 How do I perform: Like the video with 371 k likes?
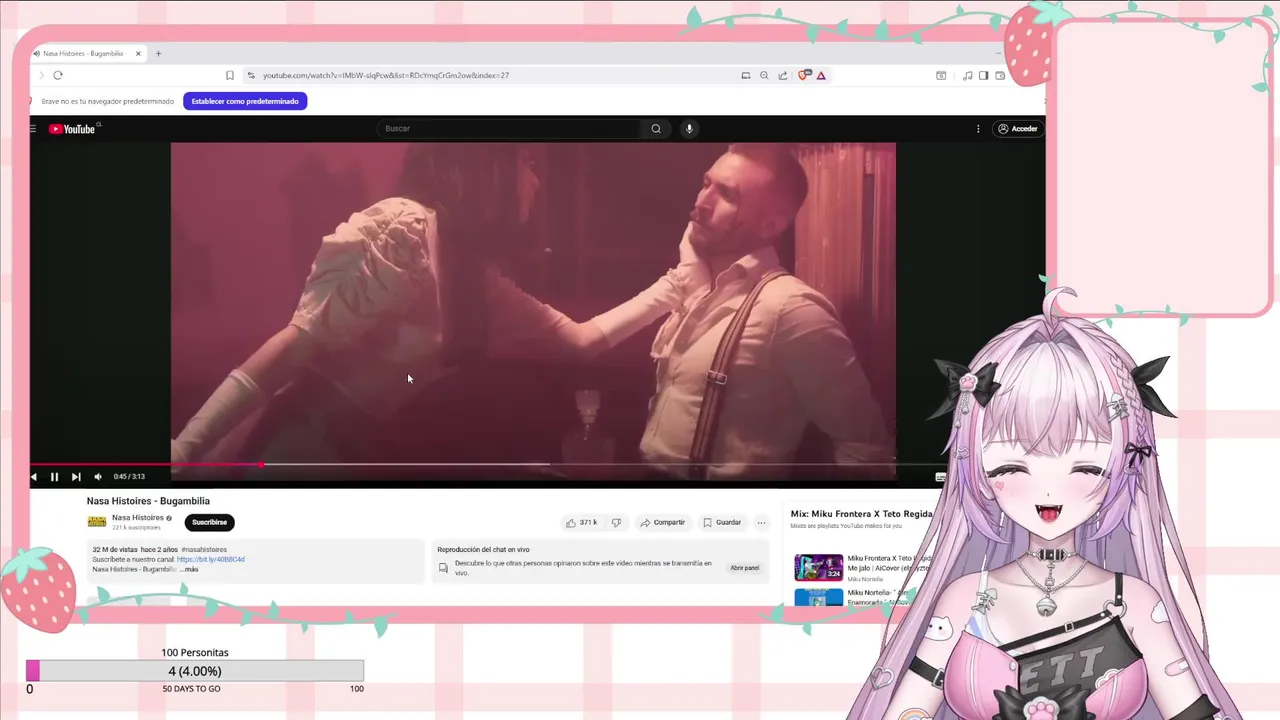(x=582, y=522)
